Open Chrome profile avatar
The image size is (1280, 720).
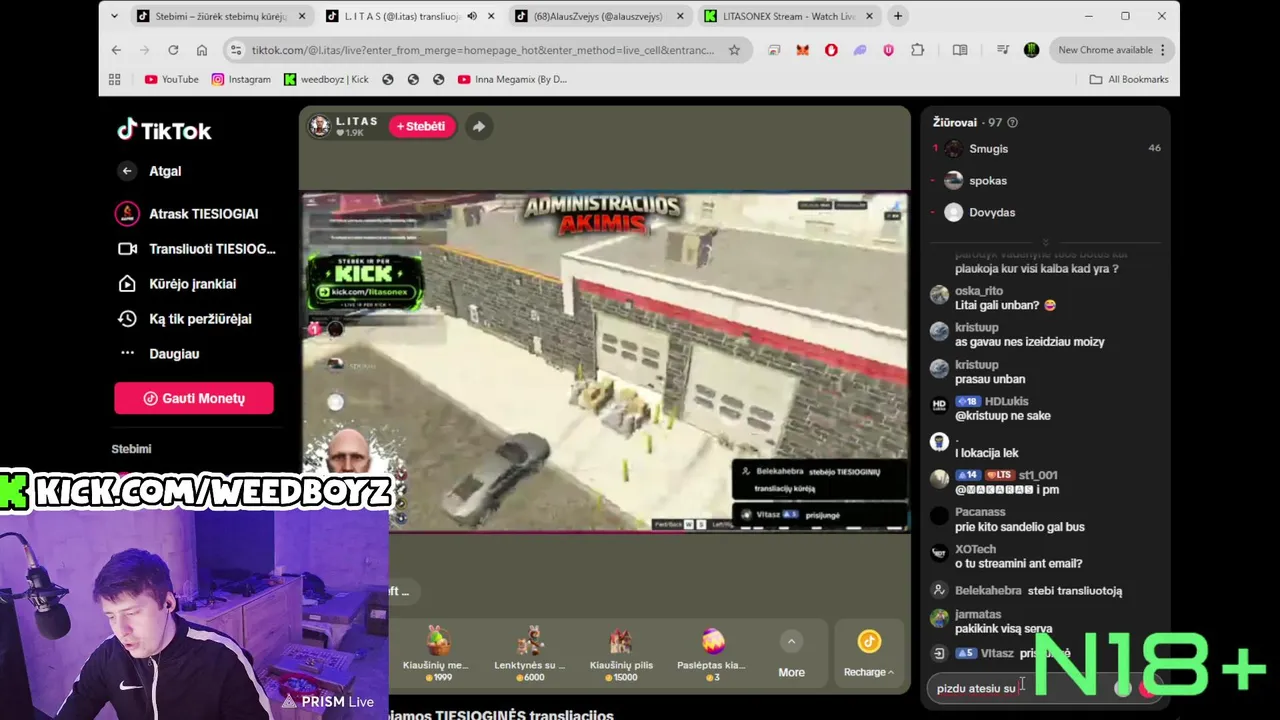(x=1032, y=50)
